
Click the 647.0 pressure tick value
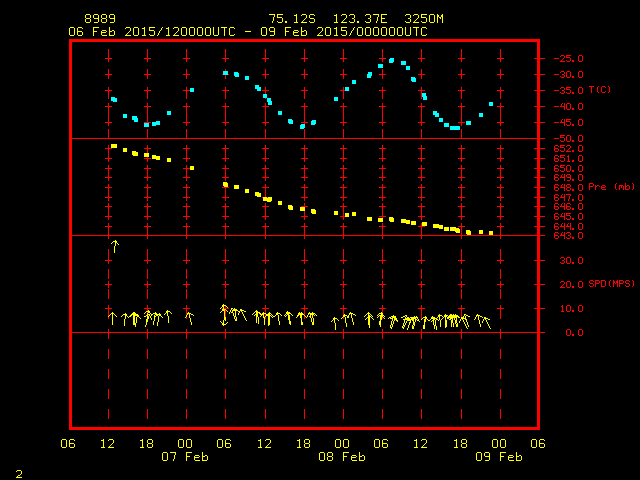(x=569, y=197)
